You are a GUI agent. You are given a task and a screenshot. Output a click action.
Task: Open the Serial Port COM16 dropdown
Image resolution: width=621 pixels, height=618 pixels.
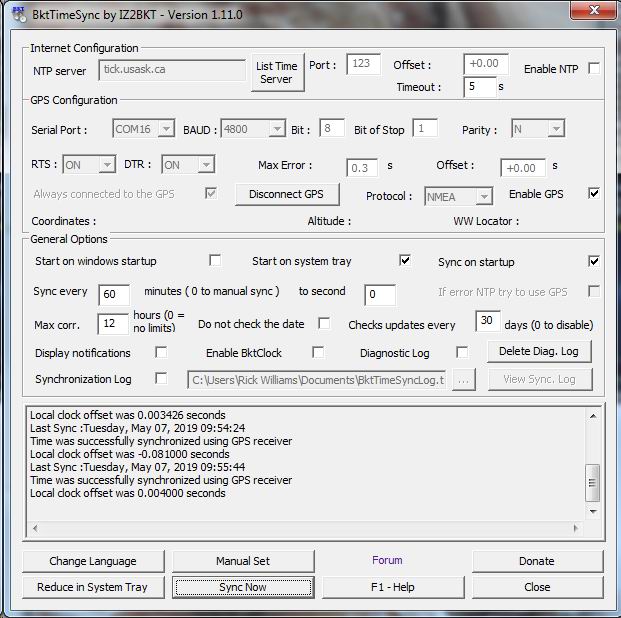pyautogui.click(x=167, y=129)
